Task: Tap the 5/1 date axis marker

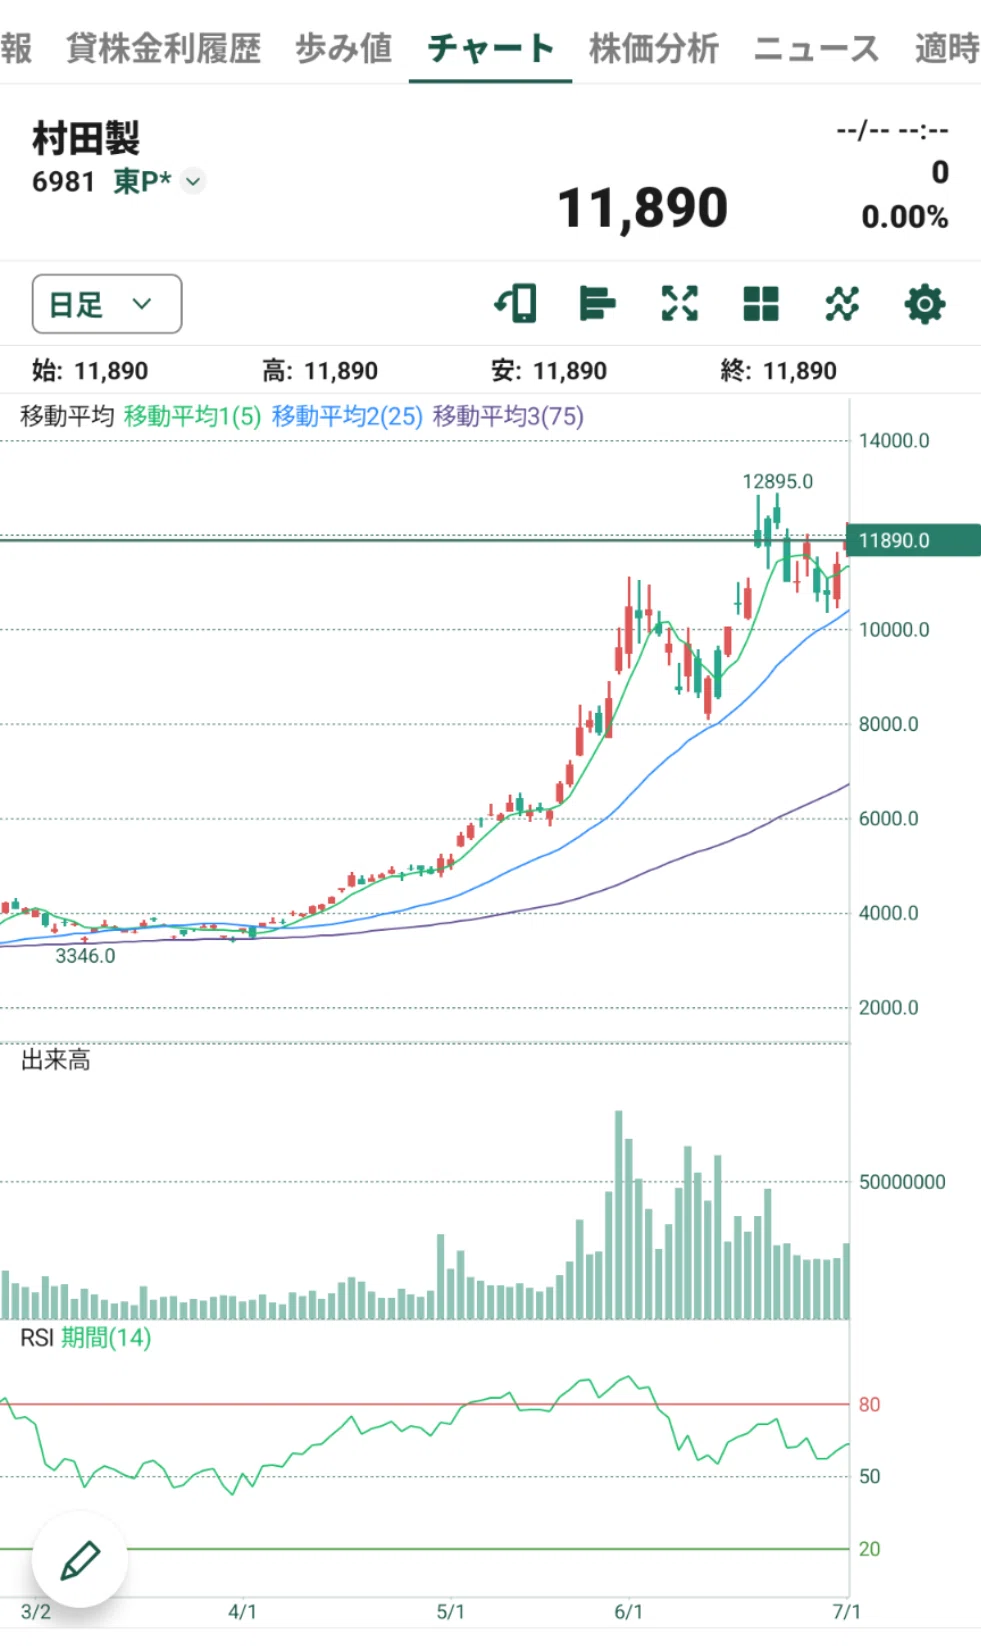Action: [x=450, y=1612]
